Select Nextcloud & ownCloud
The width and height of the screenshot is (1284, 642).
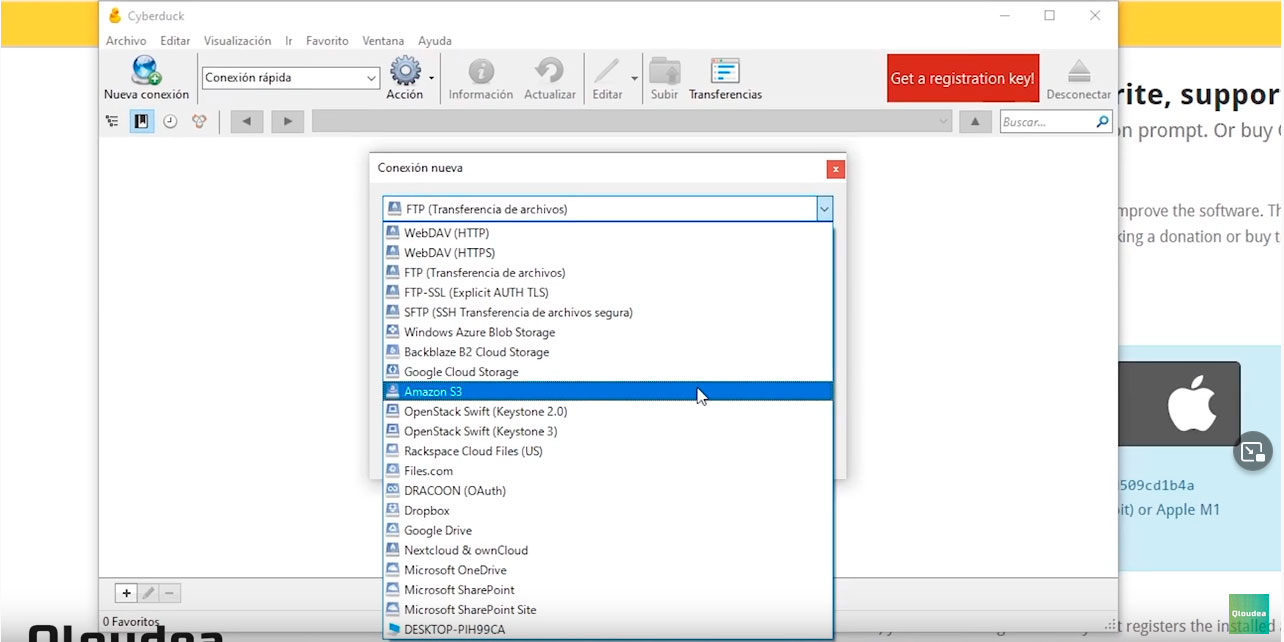tap(608, 550)
